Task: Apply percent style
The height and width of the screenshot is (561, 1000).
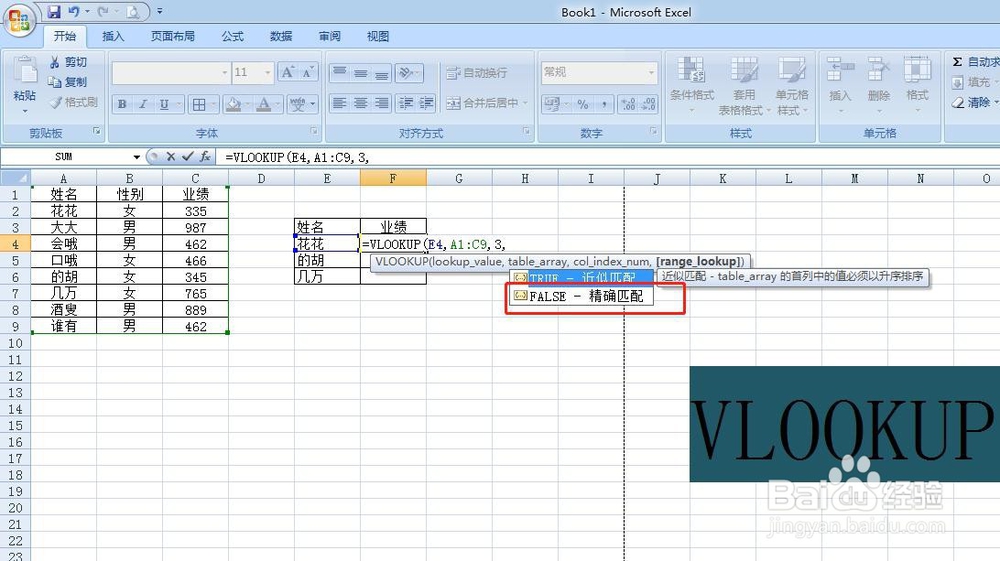Action: point(583,103)
